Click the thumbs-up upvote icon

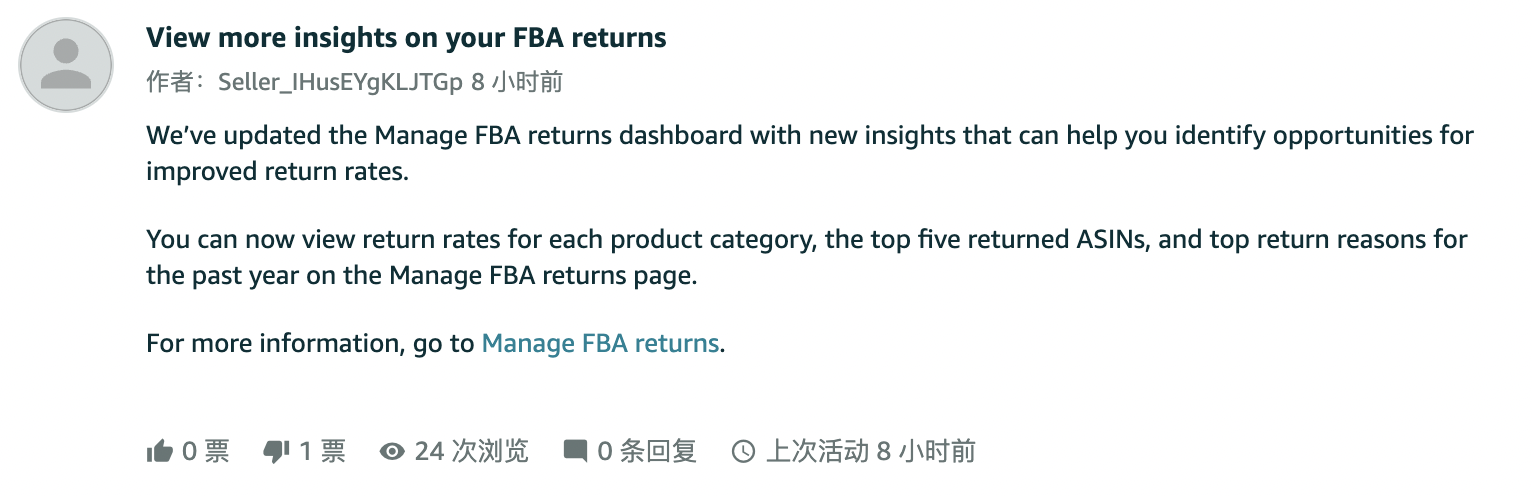point(160,452)
